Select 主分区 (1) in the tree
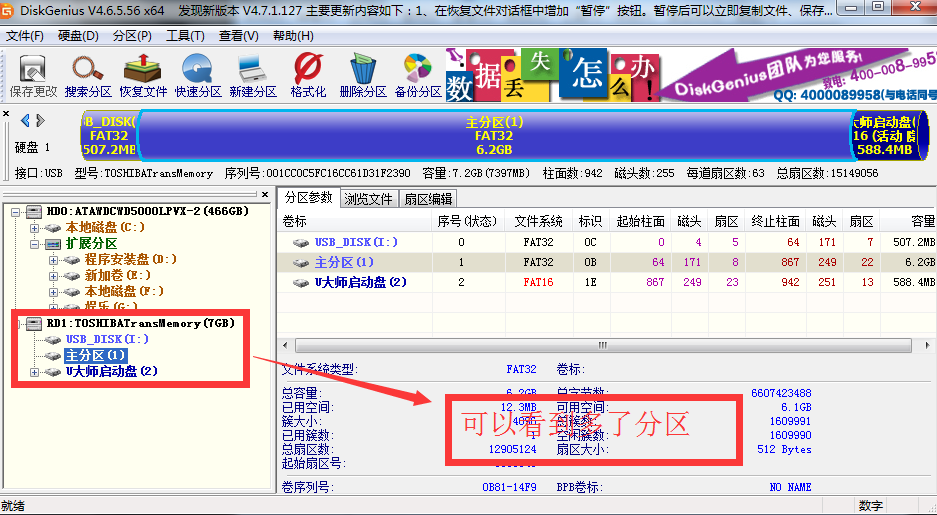937x515 pixels. (x=94, y=355)
